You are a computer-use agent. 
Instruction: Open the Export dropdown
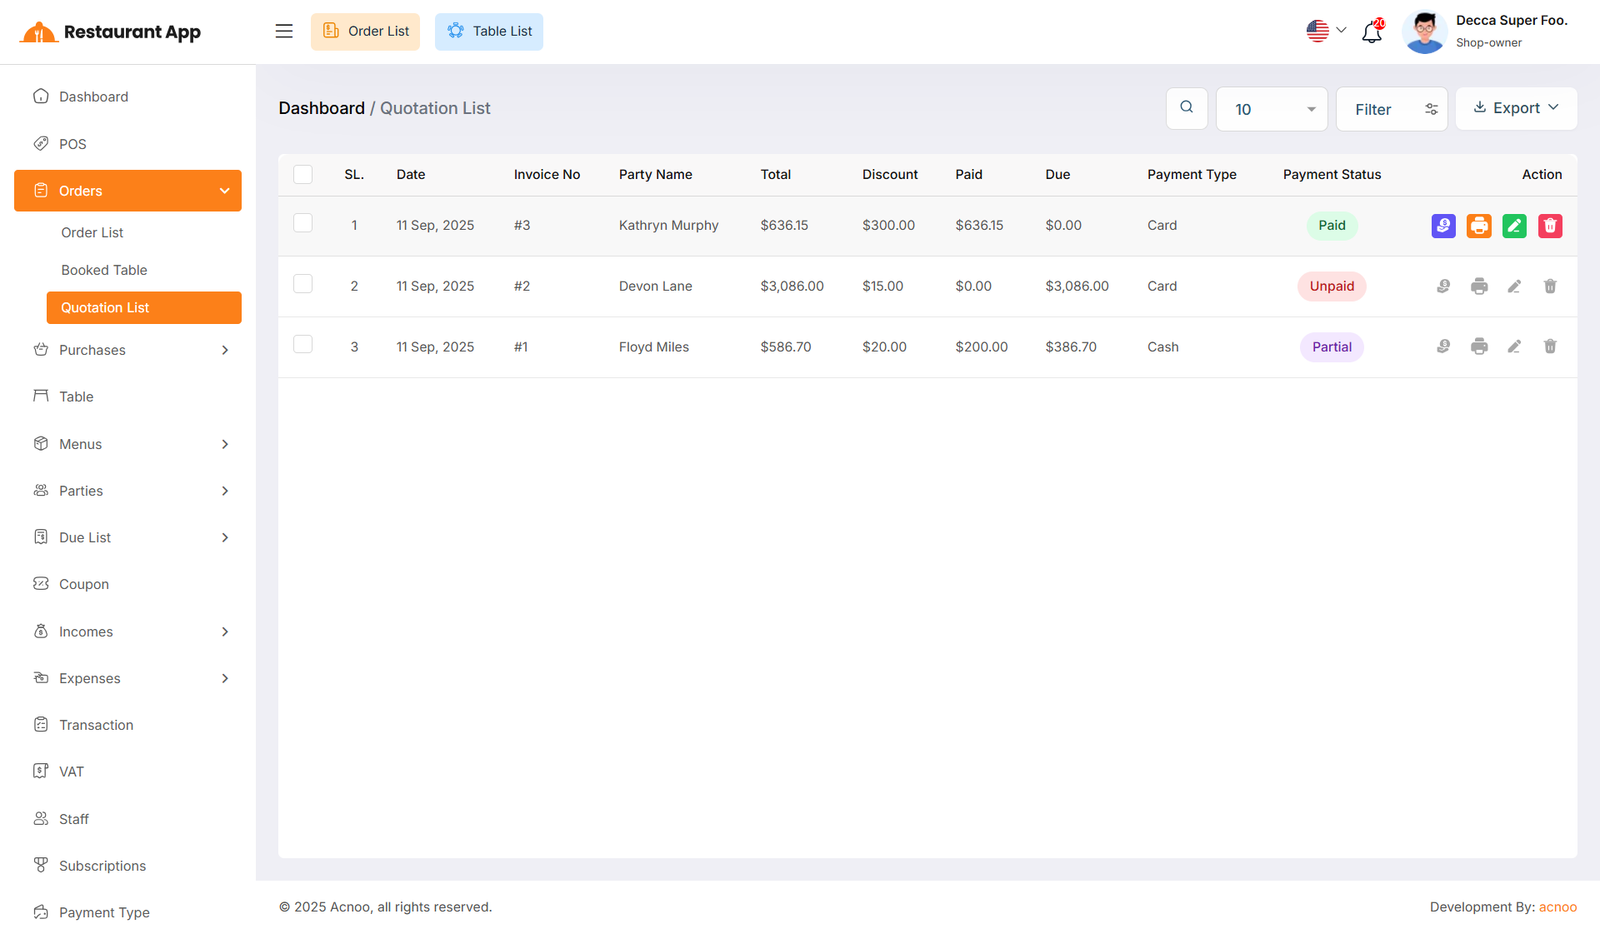1515,108
